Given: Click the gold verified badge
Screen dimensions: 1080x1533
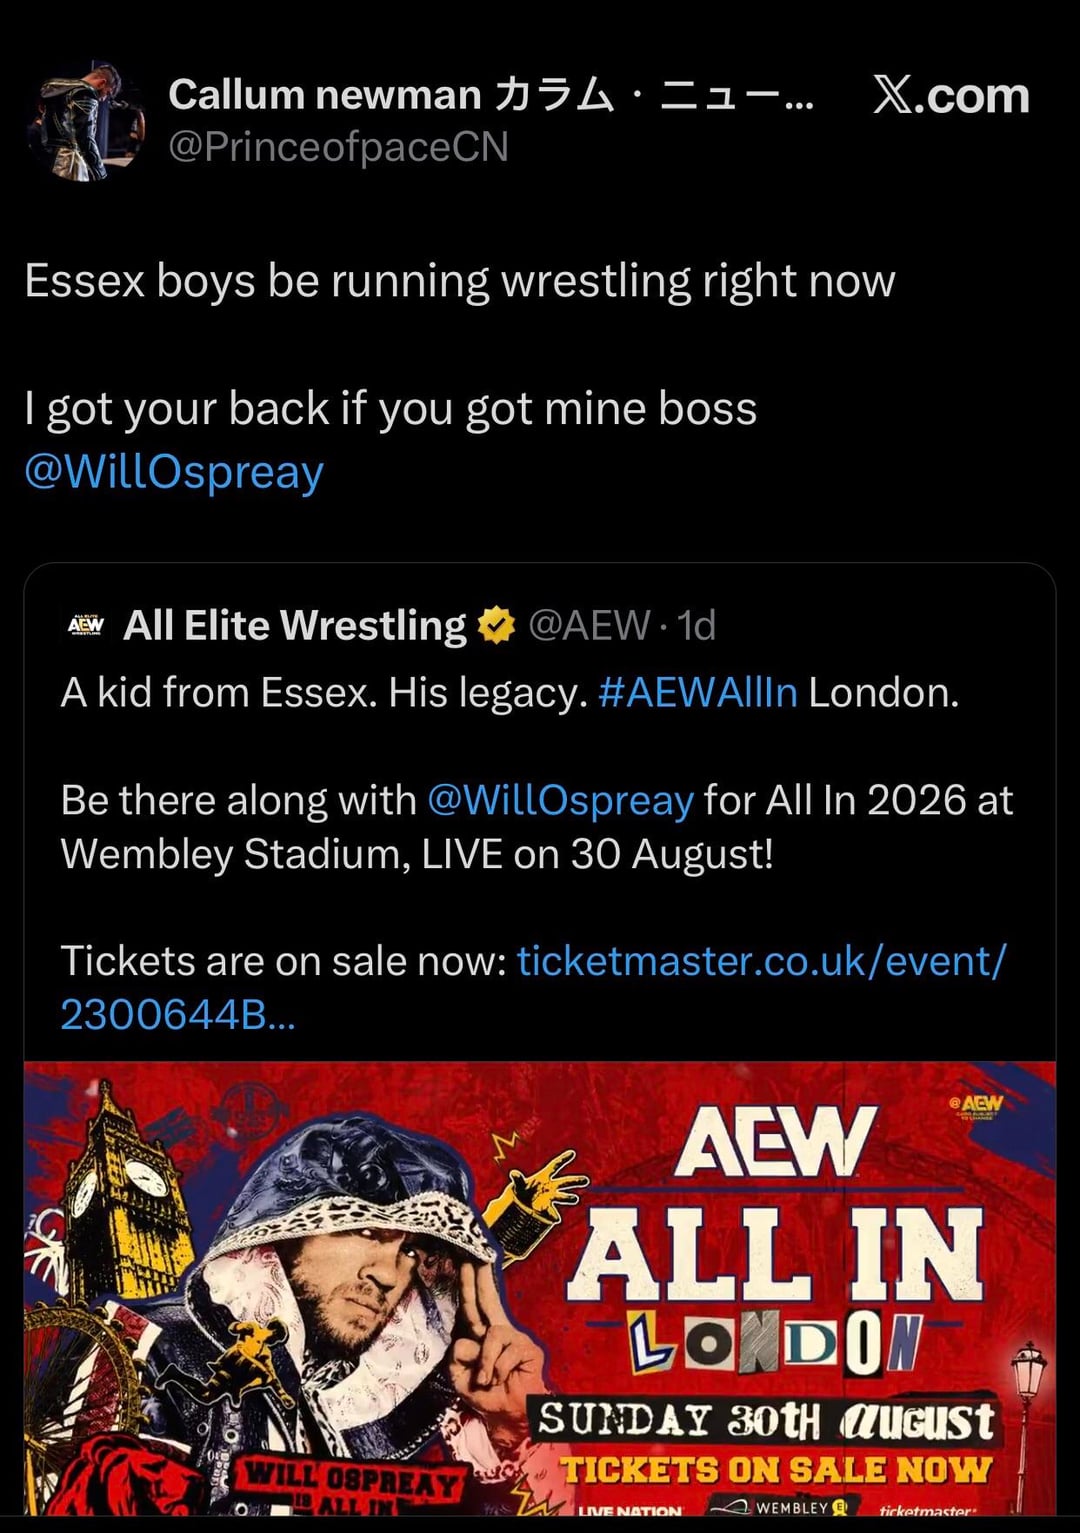Looking at the screenshot, I should pos(496,627).
